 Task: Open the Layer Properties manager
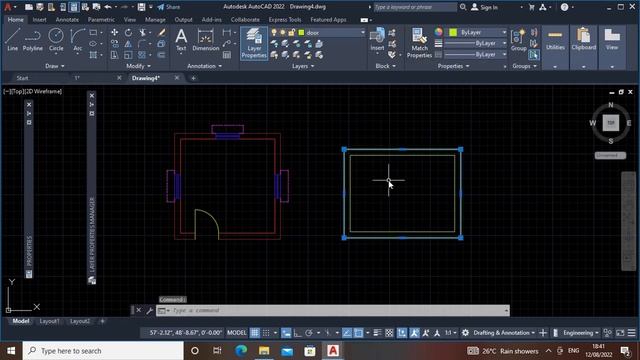254,43
